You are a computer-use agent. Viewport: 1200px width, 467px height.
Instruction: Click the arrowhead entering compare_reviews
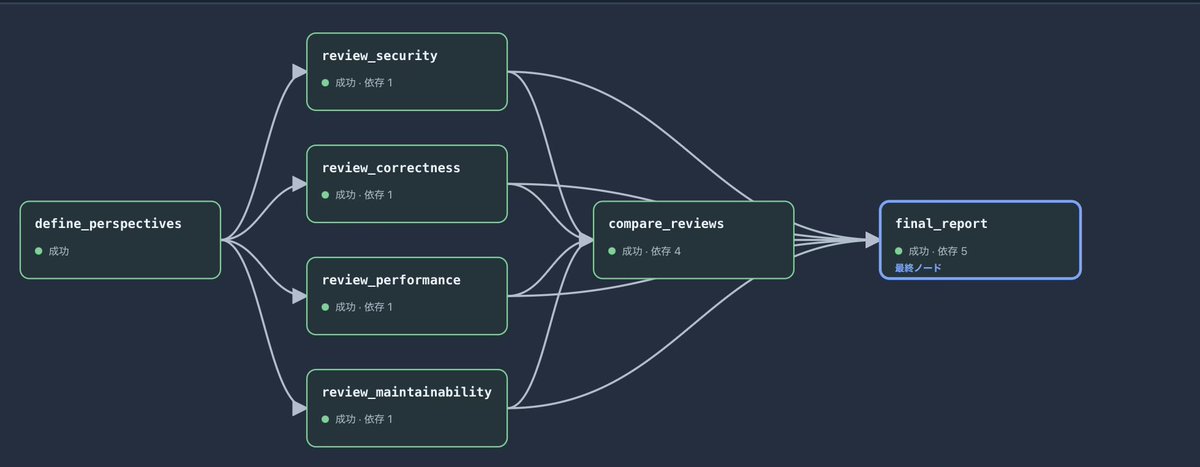[585, 240]
